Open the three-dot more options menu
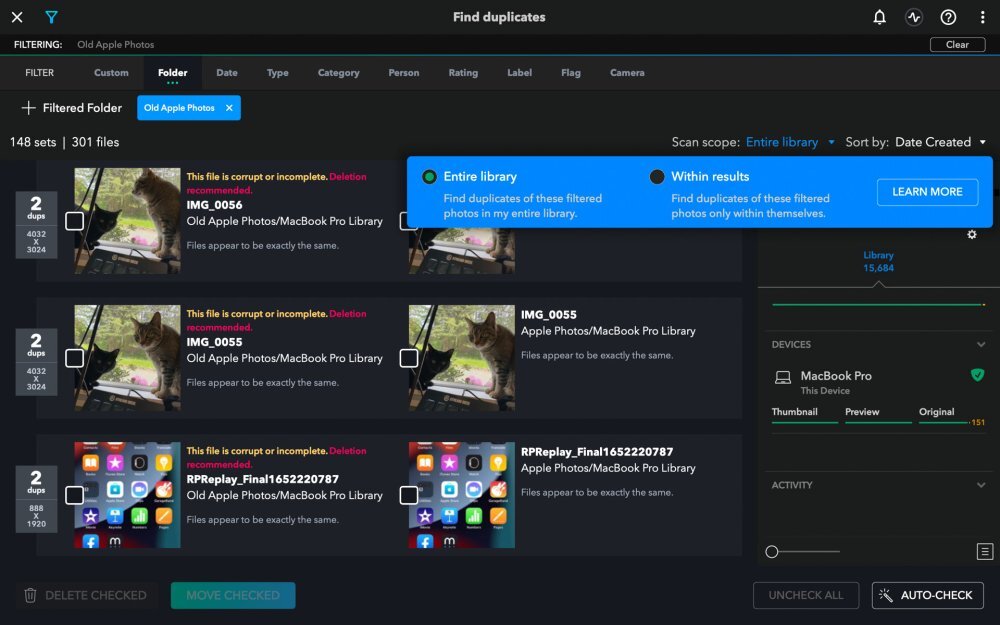This screenshot has height=625, width=1000. [x=983, y=17]
